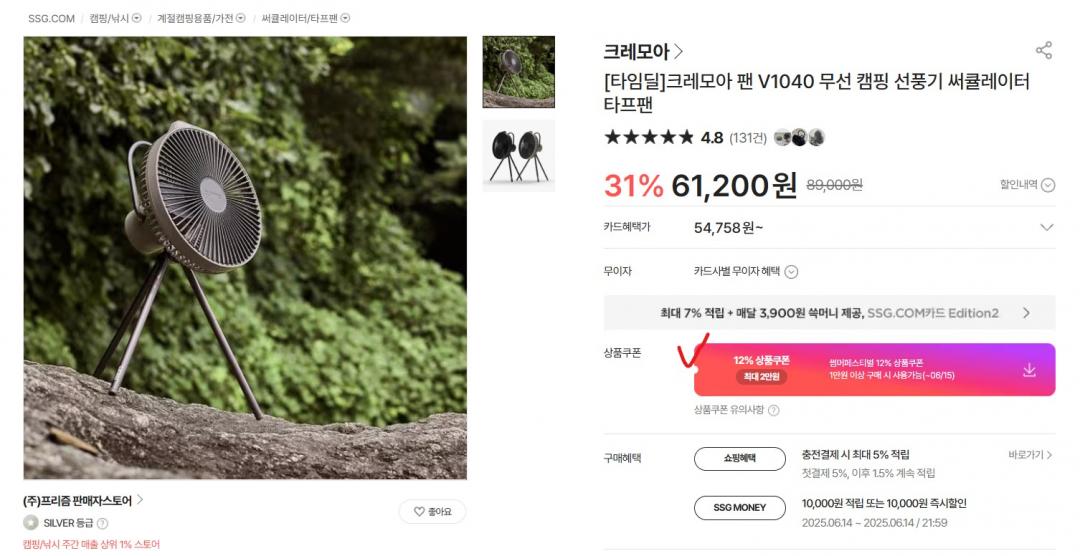Click the heart 좋아요 like button
The image size is (1080, 556).
pyautogui.click(x=433, y=512)
